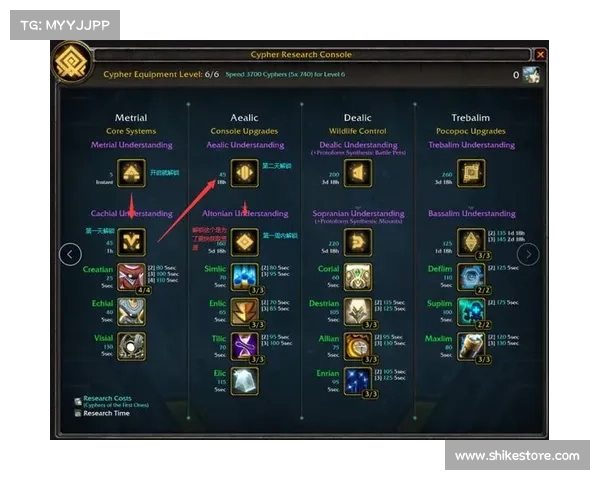Click the Simlic upgrade icon

click(x=245, y=277)
